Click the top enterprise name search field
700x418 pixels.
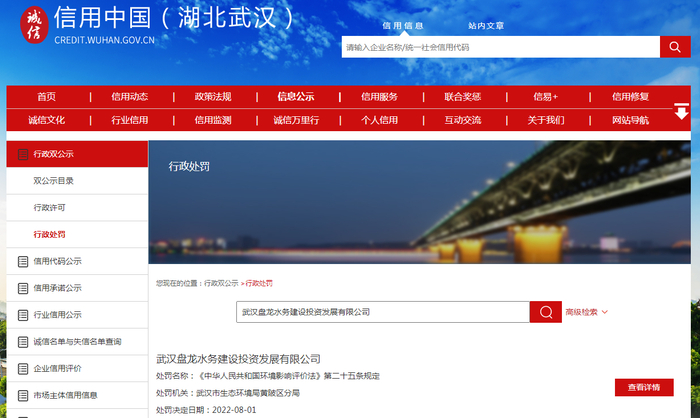point(501,47)
